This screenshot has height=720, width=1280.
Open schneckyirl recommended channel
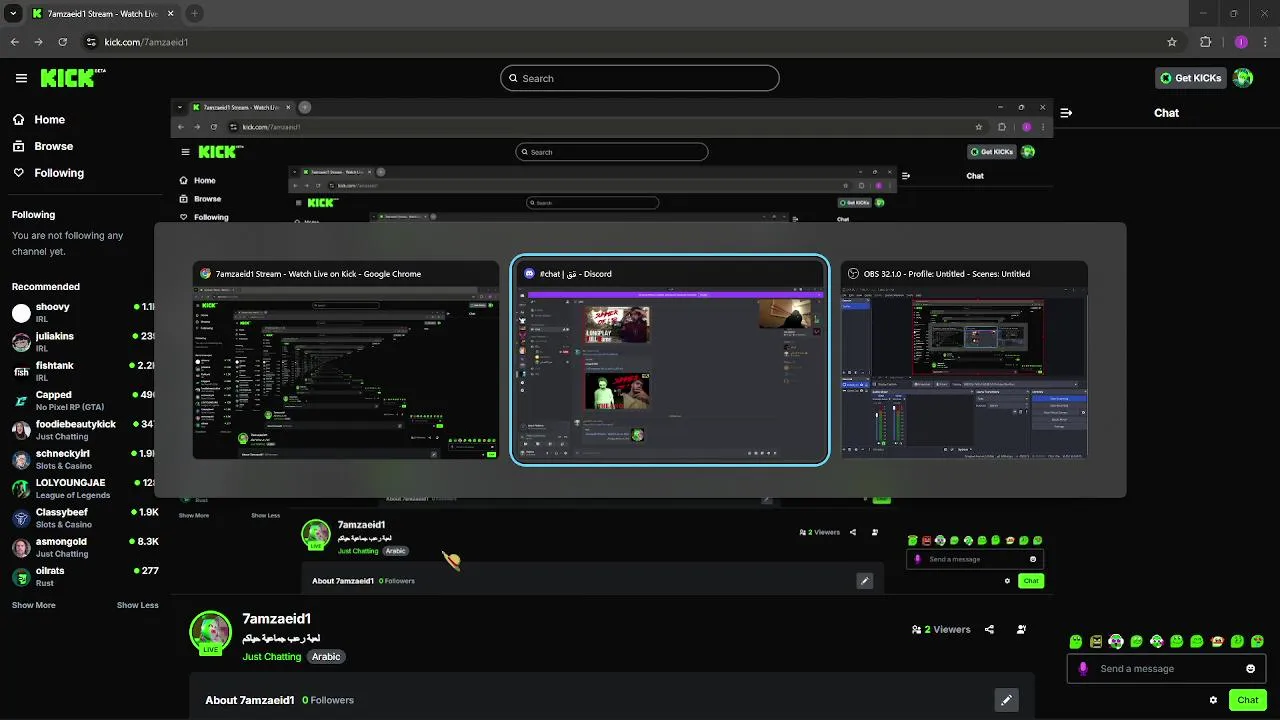pos(85,459)
